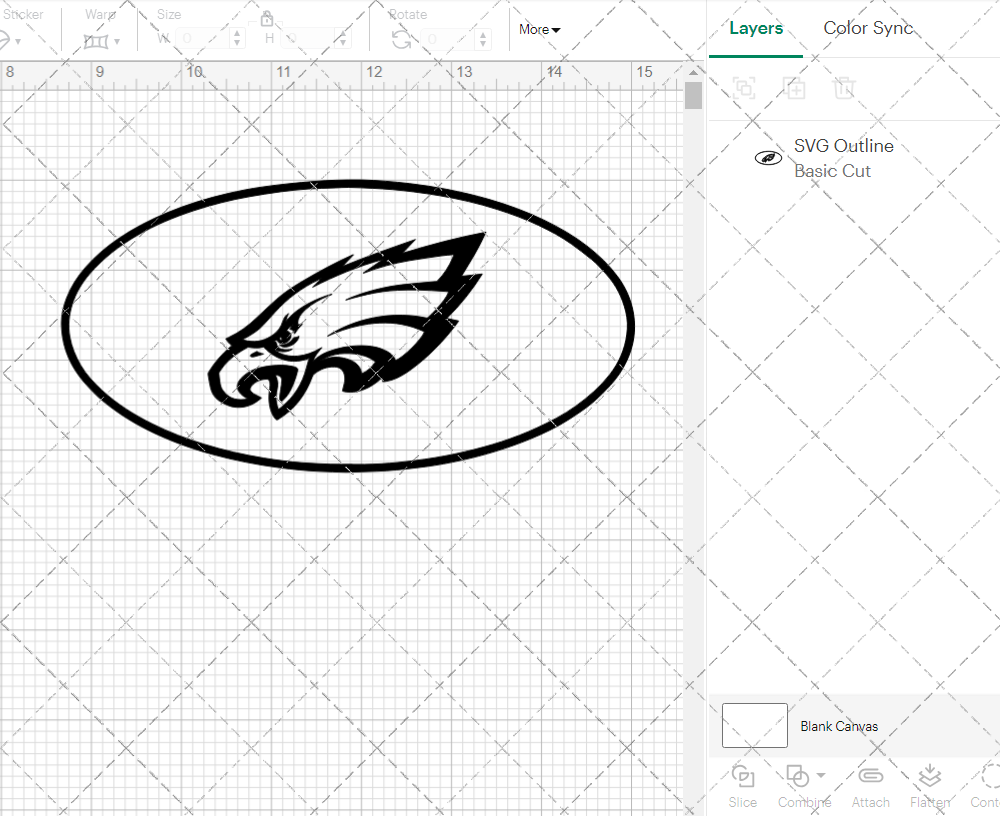1000x816 pixels.
Task: Click the eagle thumbnail in Layers panel
Action: point(768,158)
